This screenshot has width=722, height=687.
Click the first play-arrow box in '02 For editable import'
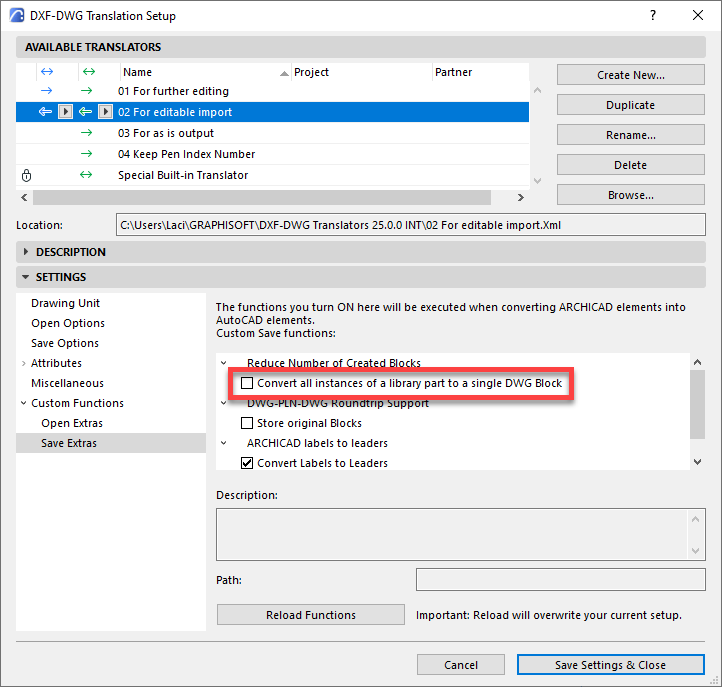(65, 111)
